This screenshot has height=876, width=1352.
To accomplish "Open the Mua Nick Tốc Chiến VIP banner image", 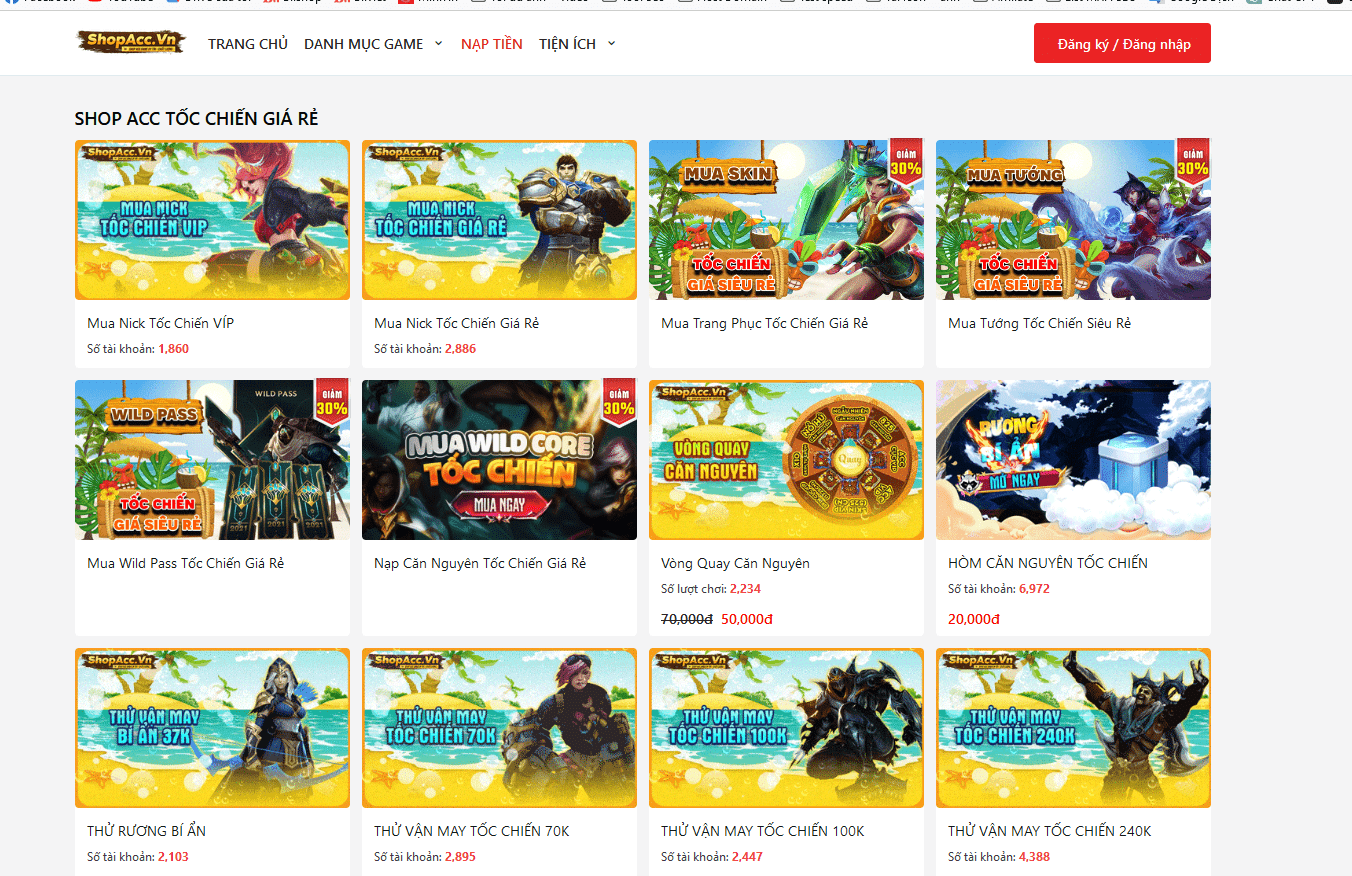I will point(212,220).
